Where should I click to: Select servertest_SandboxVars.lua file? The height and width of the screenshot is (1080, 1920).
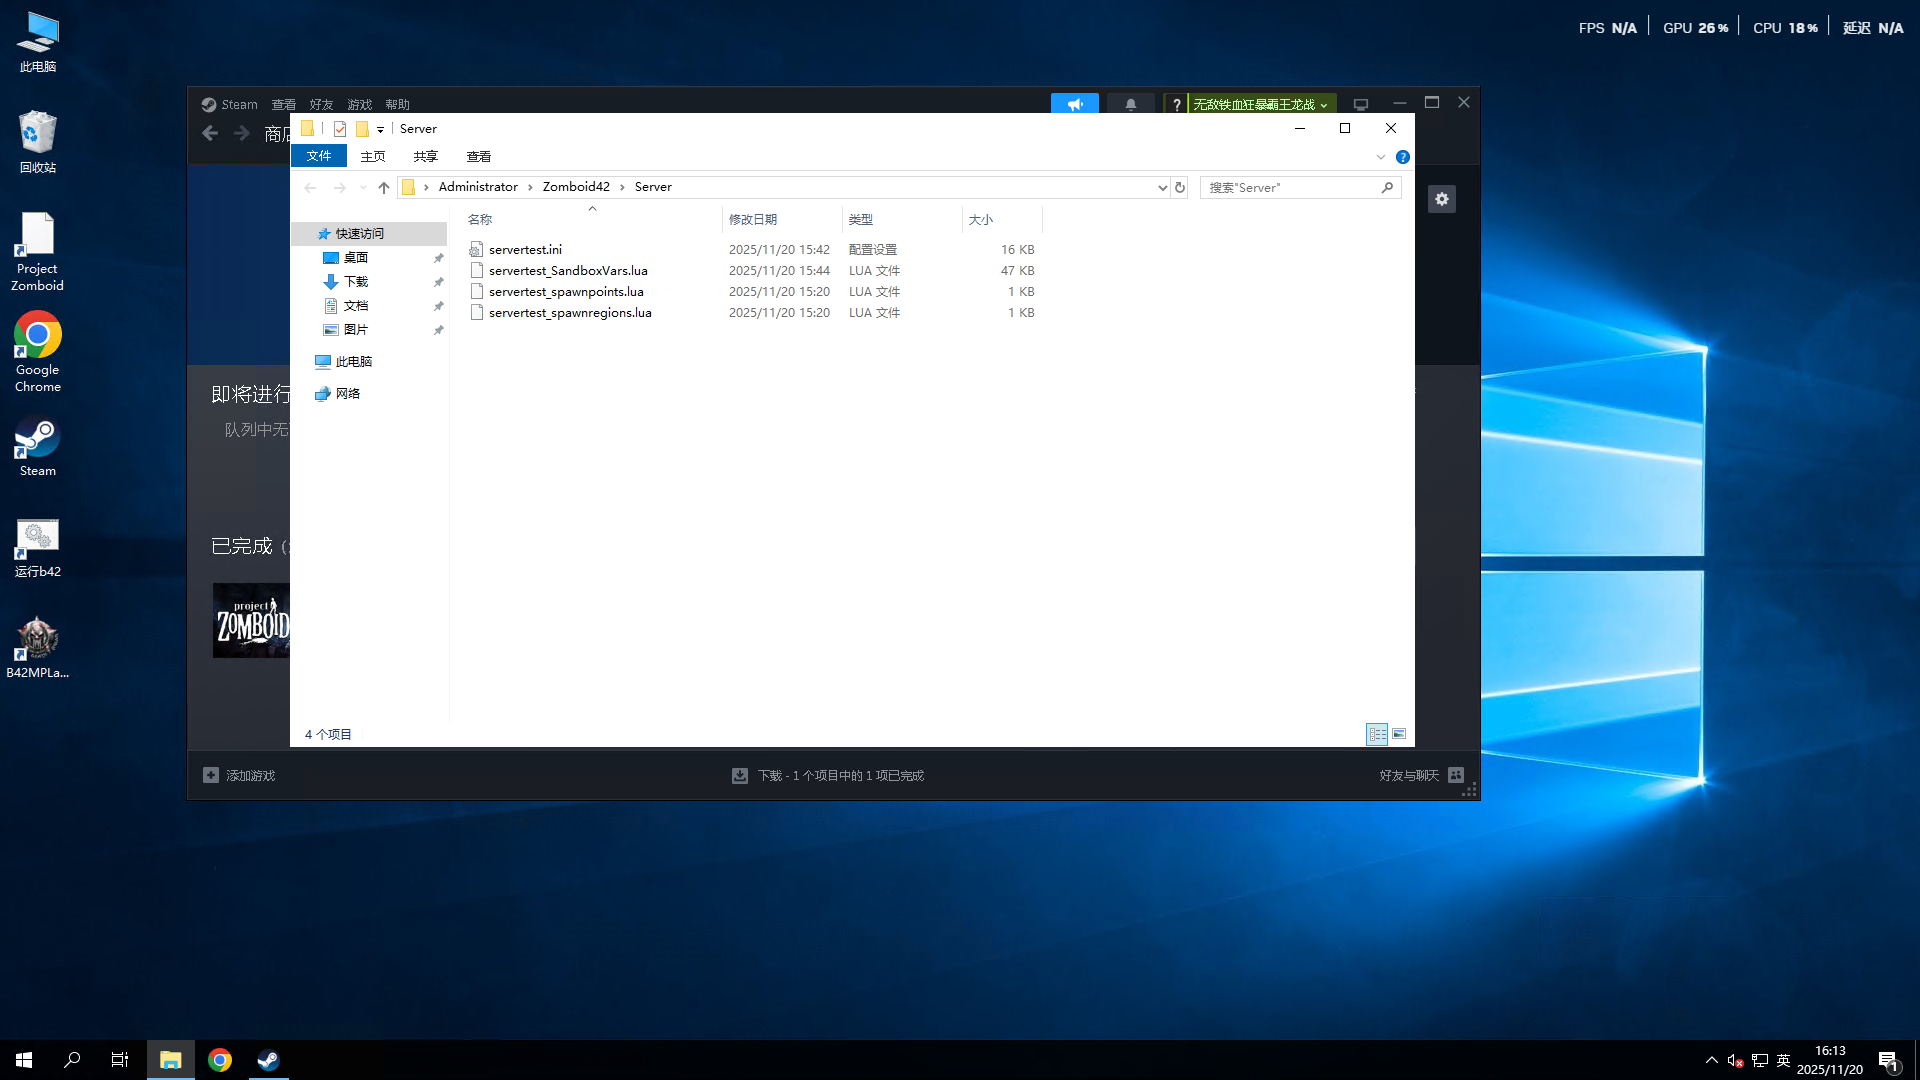pyautogui.click(x=567, y=270)
